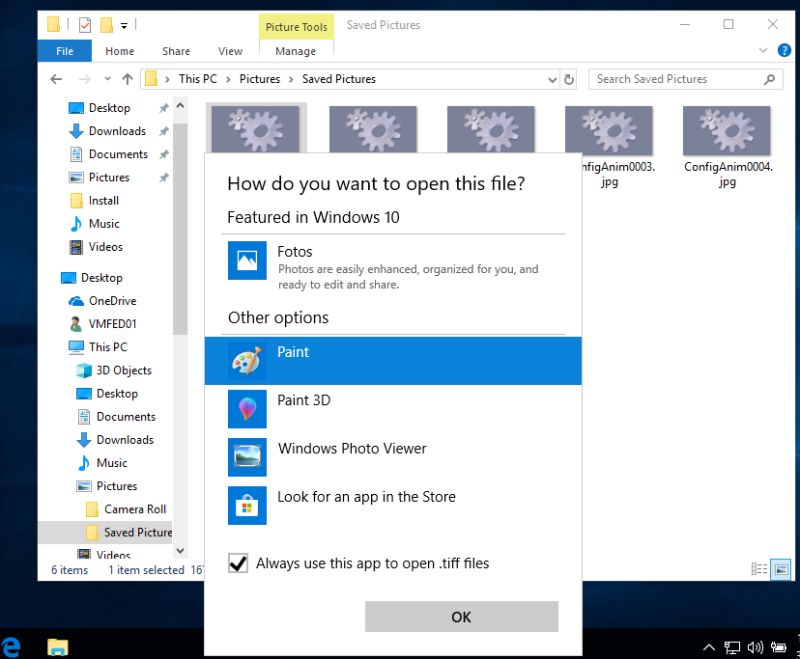This screenshot has height=659, width=800.
Task: Switch to Large icons view in status bar
Action: pos(779,569)
